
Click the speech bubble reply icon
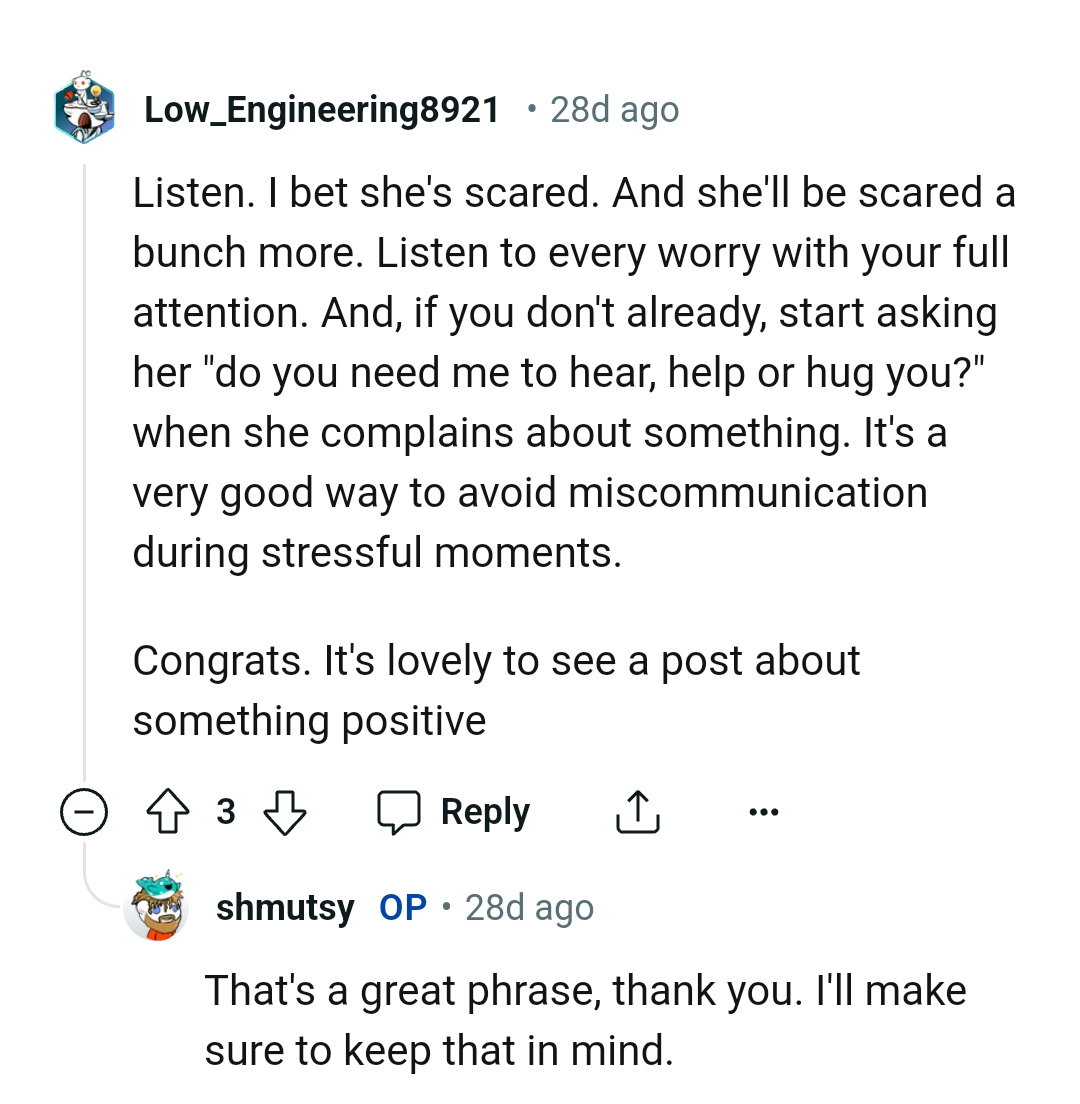tap(398, 813)
